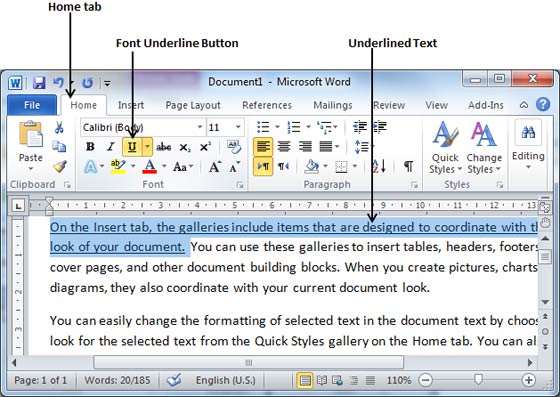The height and width of the screenshot is (397, 560).
Task: Toggle Italic formatting
Action: [111, 147]
